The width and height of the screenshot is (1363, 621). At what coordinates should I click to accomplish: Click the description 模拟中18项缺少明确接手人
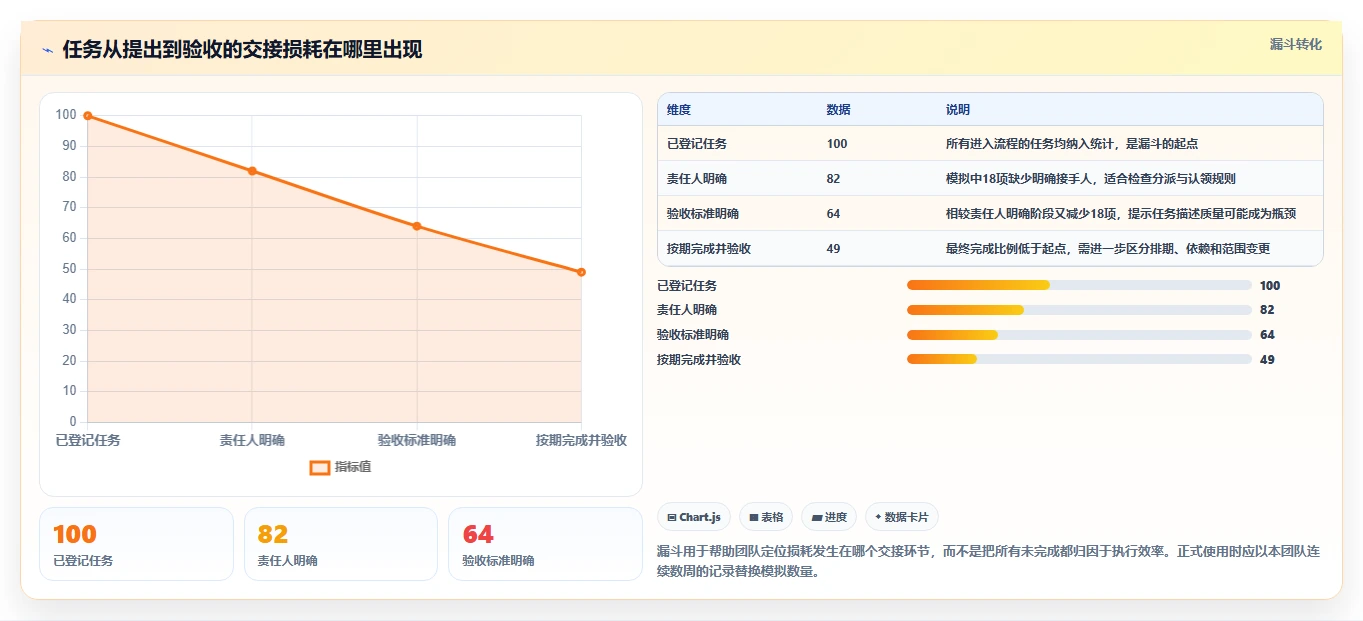[x=1091, y=179]
